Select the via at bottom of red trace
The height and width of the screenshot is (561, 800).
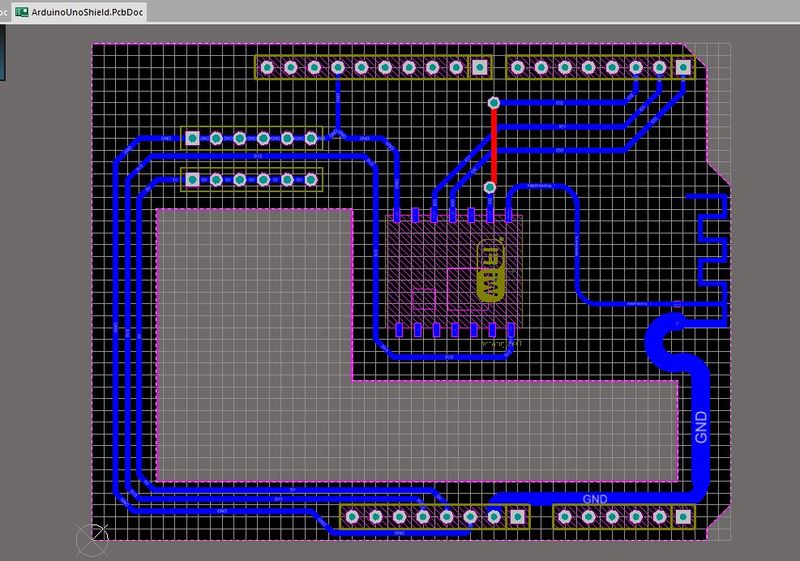(x=490, y=187)
